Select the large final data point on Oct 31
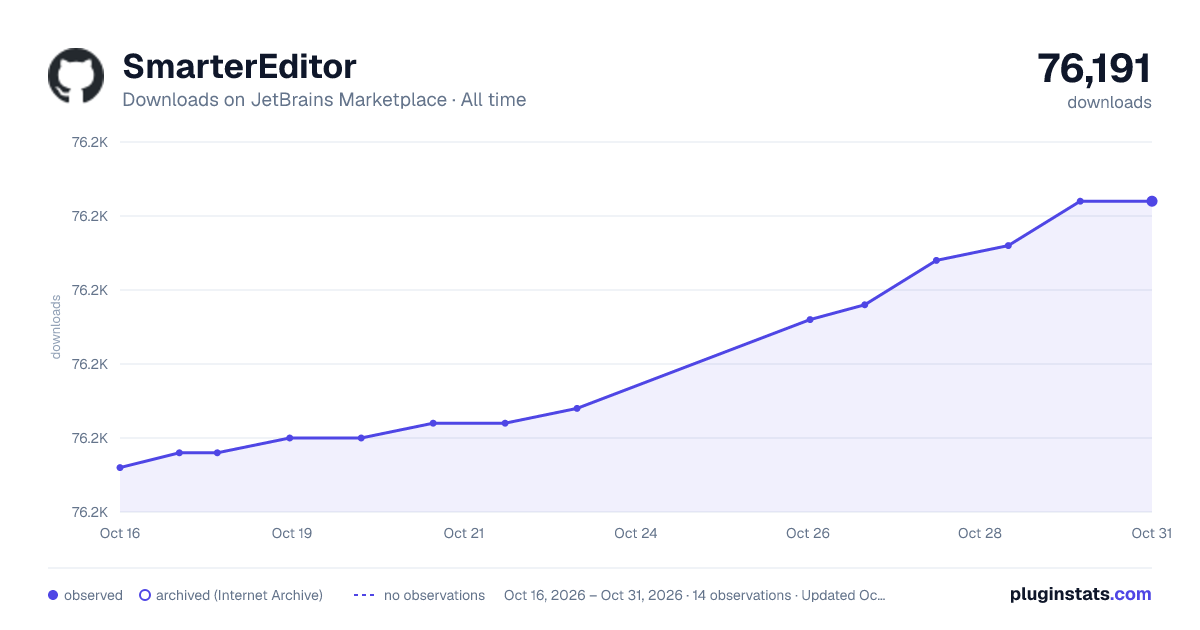Image resolution: width=1200 pixels, height=630 pixels. 1152,201
